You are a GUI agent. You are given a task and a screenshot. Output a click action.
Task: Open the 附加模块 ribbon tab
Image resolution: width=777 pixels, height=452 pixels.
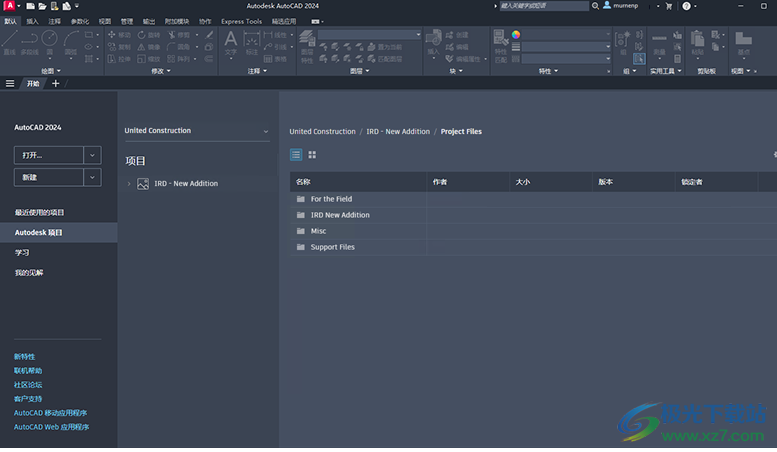click(x=176, y=21)
